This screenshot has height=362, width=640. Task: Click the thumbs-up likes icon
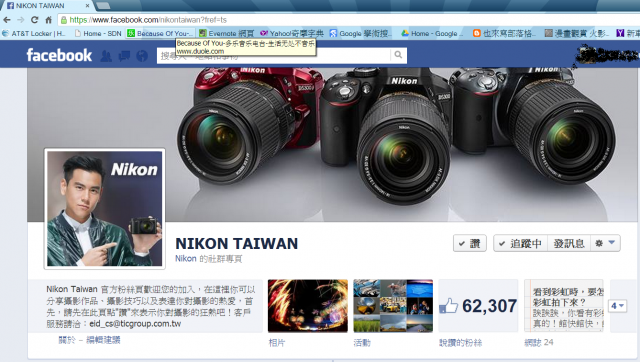pyautogui.click(x=449, y=306)
